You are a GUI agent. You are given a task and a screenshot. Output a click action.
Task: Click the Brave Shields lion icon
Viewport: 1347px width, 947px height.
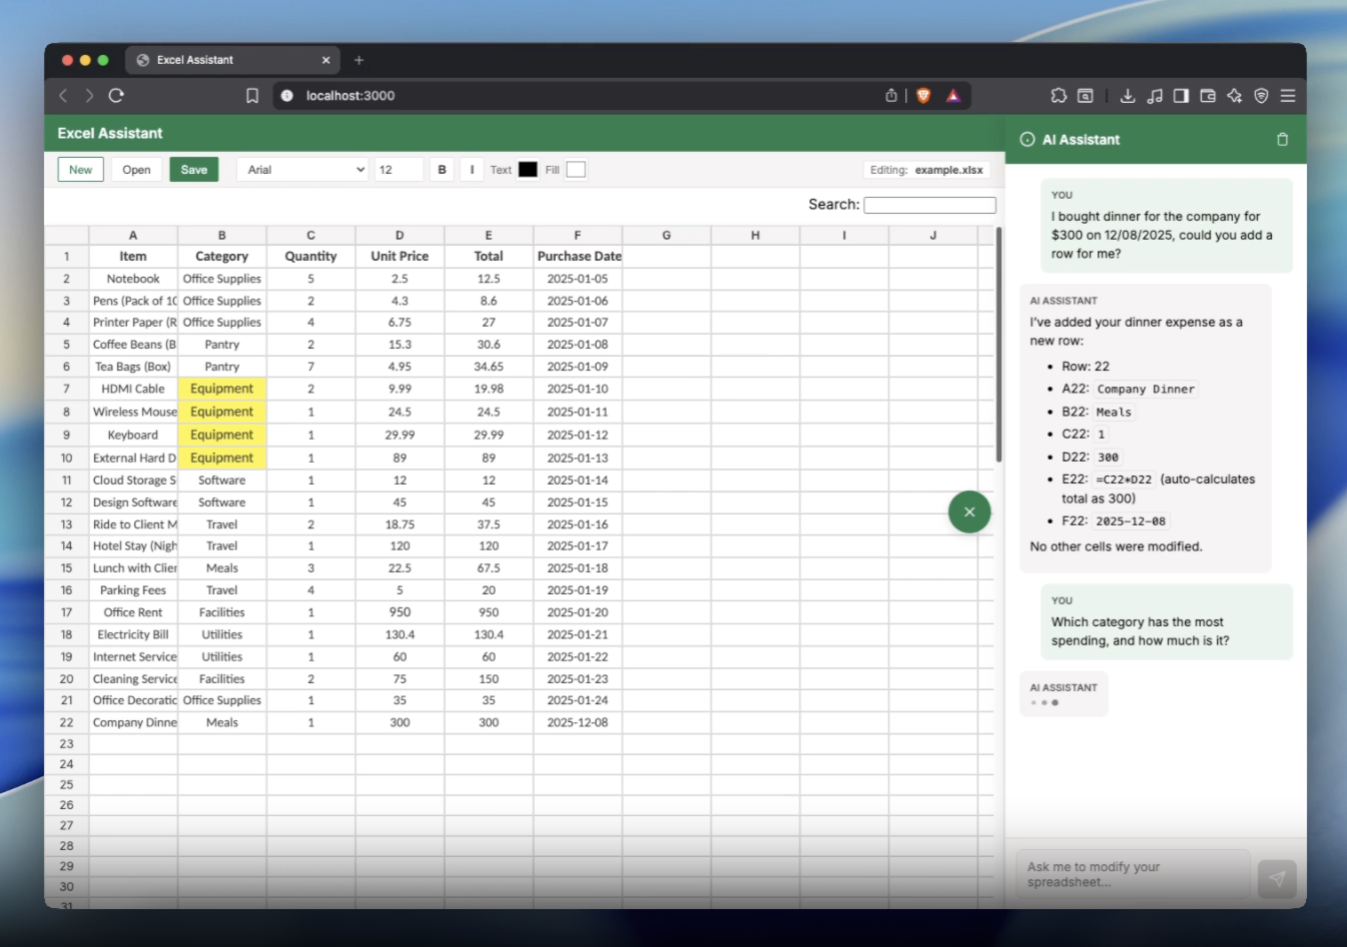click(x=923, y=96)
